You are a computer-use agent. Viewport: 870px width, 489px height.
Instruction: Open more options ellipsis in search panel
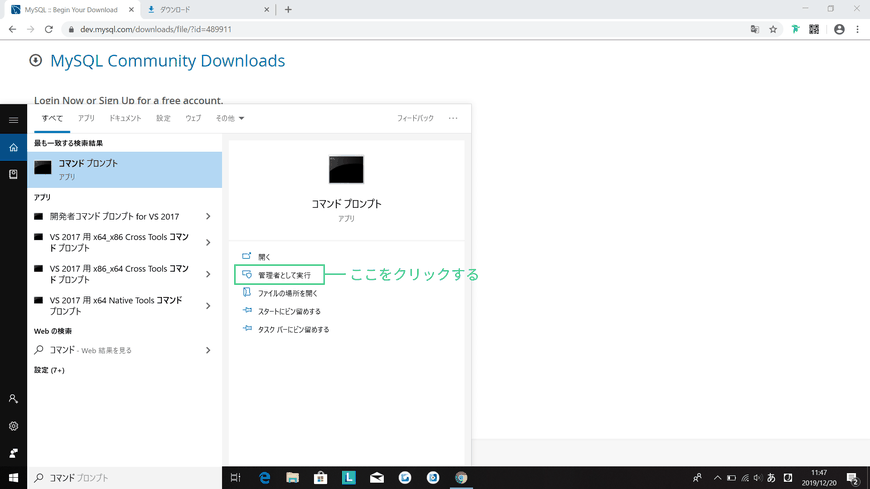[x=453, y=118]
